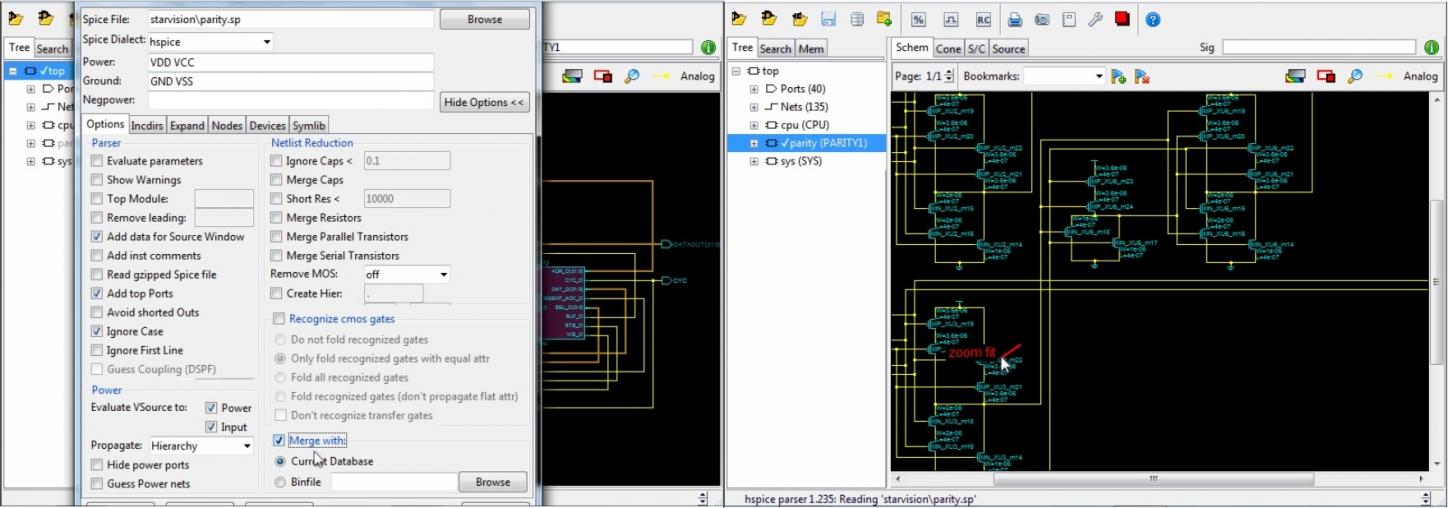Enable the Merge Caps checkbox
Screen dimensions: 1448x508
[x=276, y=180]
